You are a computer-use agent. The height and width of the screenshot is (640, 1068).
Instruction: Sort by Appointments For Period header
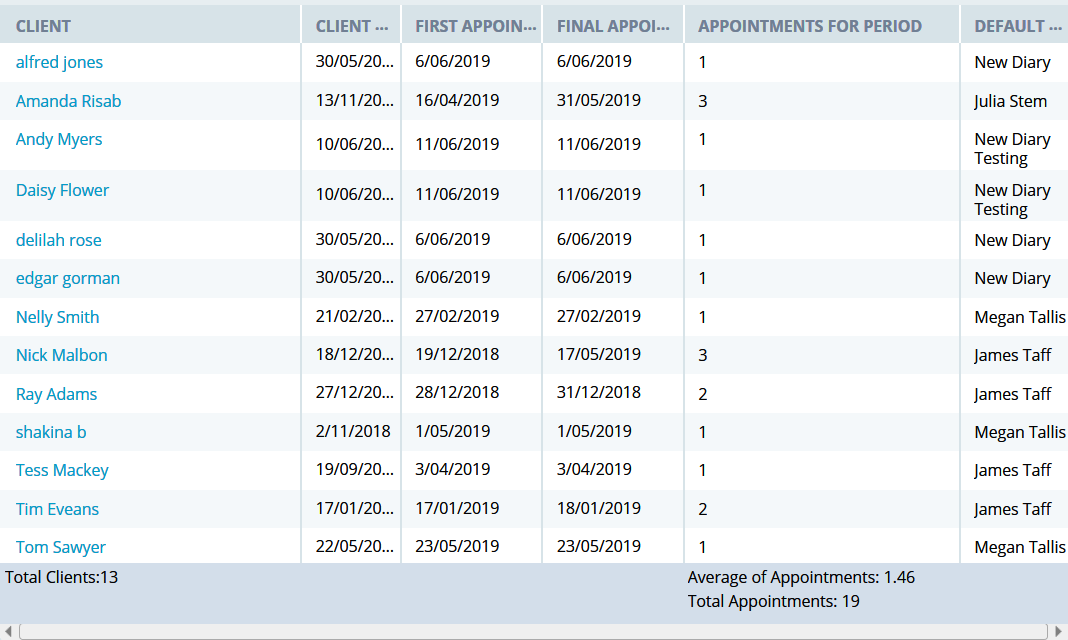810,26
